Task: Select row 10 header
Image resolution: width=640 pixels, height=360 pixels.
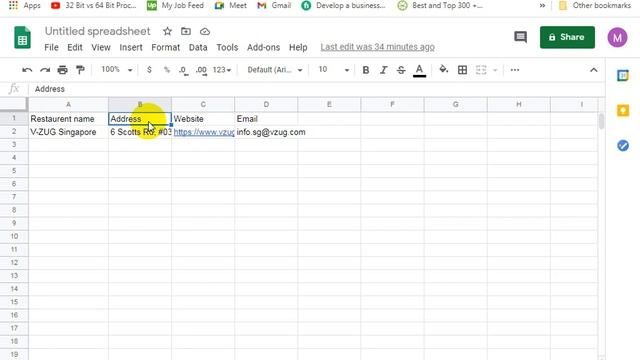Action: (x=14, y=236)
